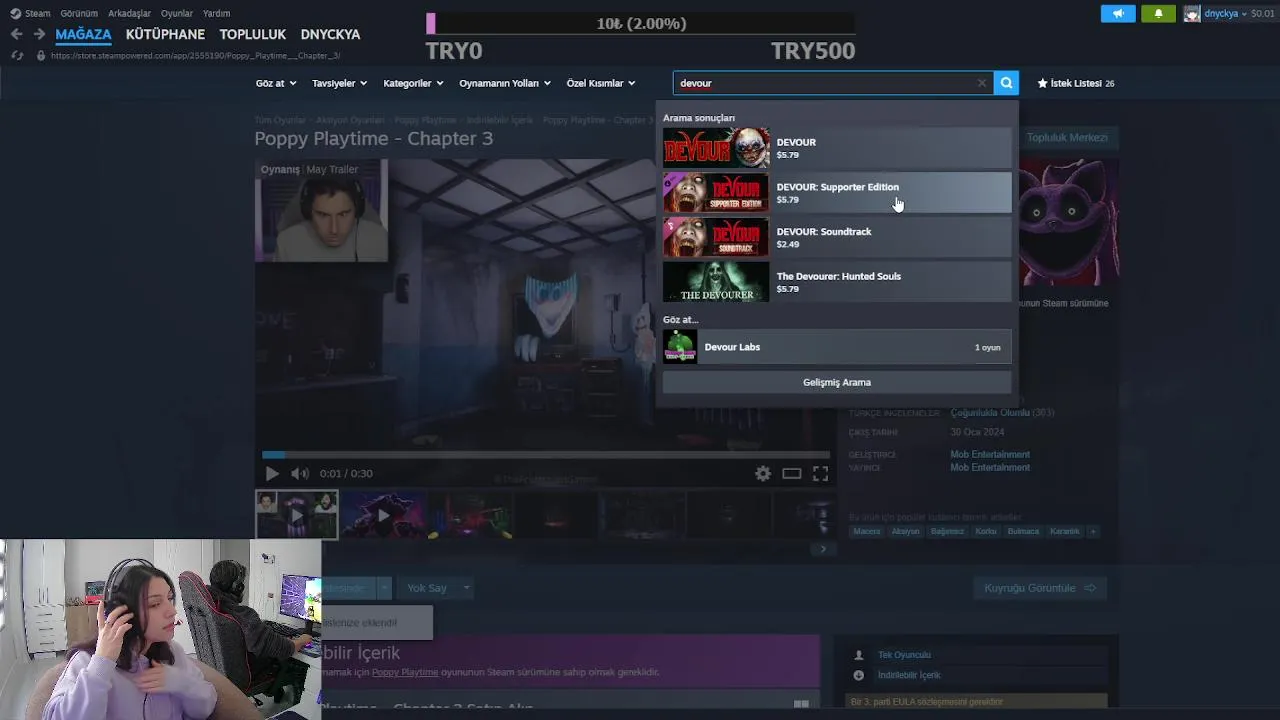Mute the trailer volume
Image resolution: width=1280 pixels, height=720 pixels.
(300, 474)
